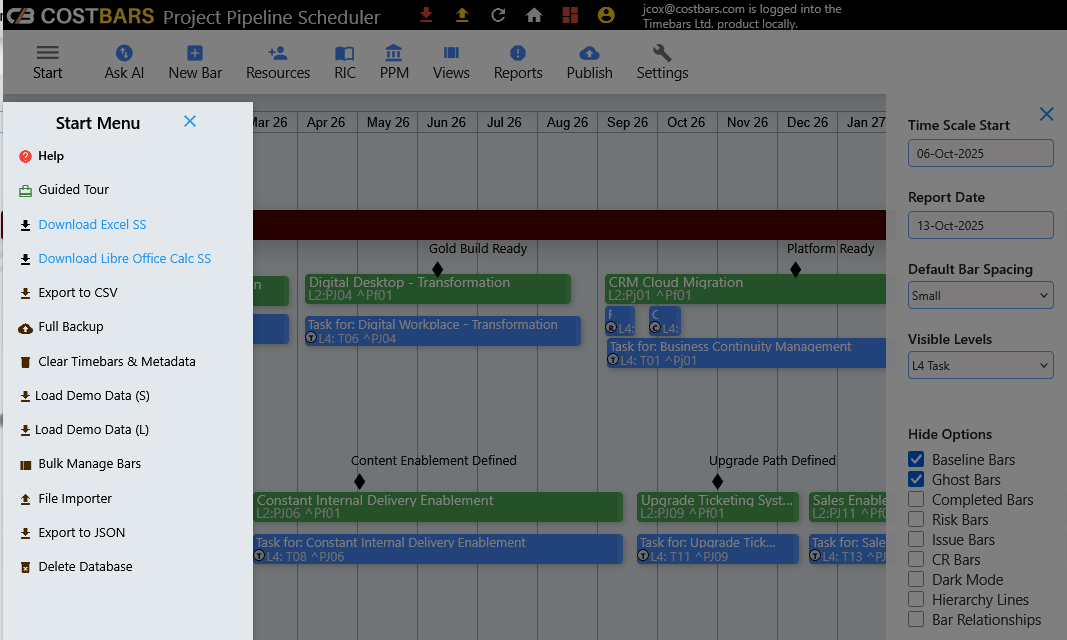The height and width of the screenshot is (640, 1067).
Task: Expand the Visible Levels dropdown
Action: pyautogui.click(x=980, y=365)
